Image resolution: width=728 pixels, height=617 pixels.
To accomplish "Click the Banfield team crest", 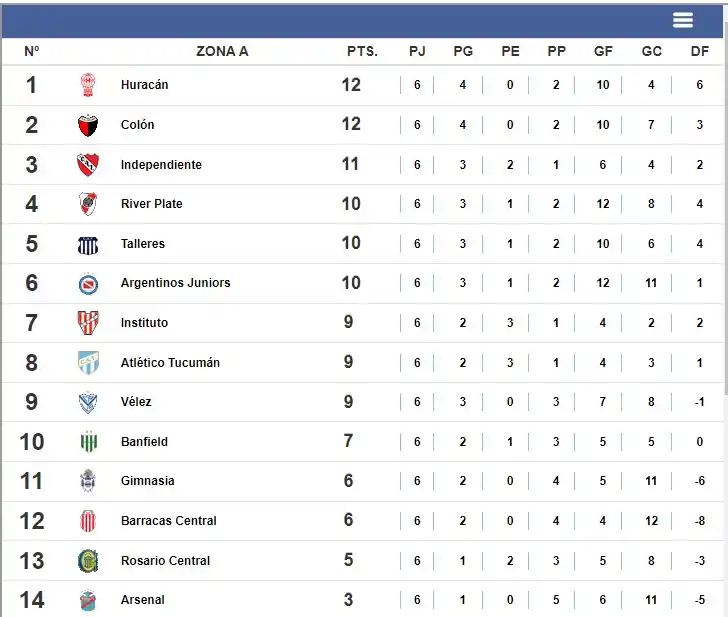I will [88, 442].
